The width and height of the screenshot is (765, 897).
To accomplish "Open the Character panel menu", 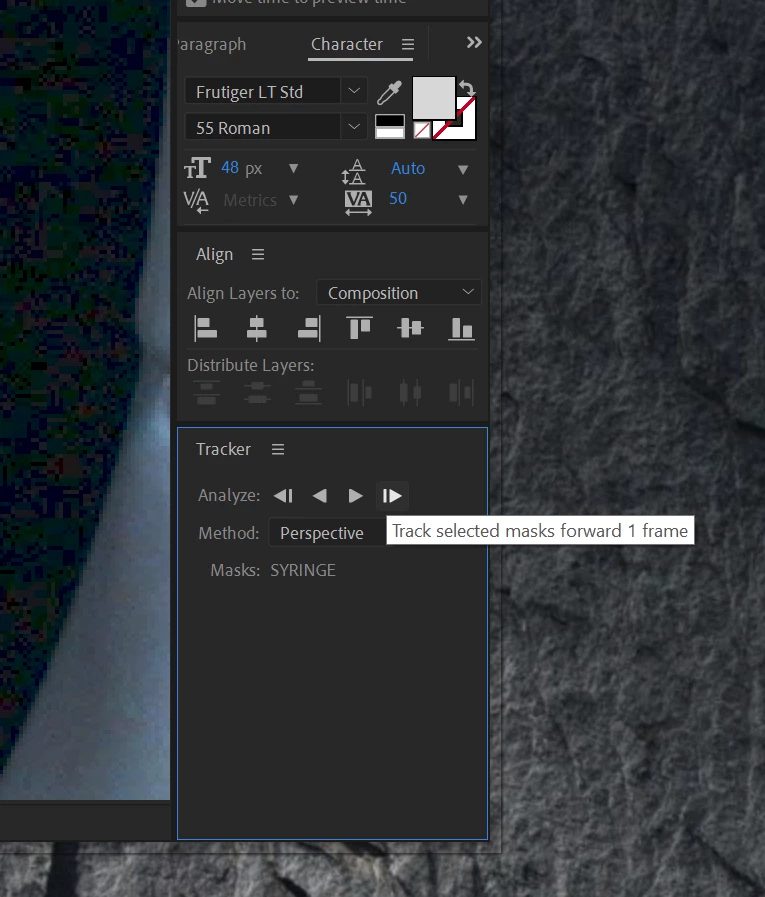I will point(408,44).
